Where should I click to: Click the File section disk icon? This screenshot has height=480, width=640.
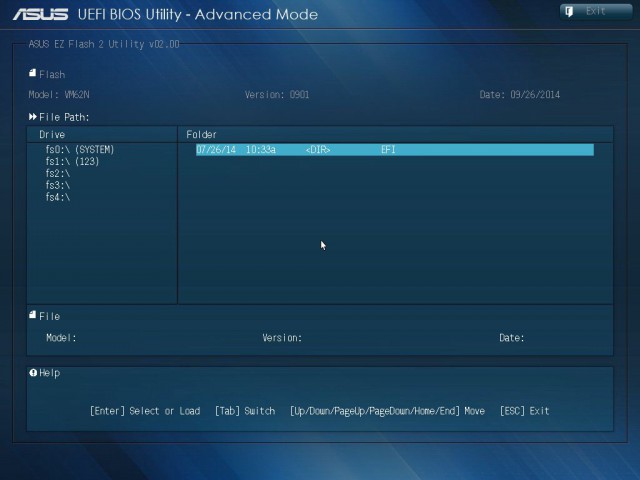[x=33, y=315]
